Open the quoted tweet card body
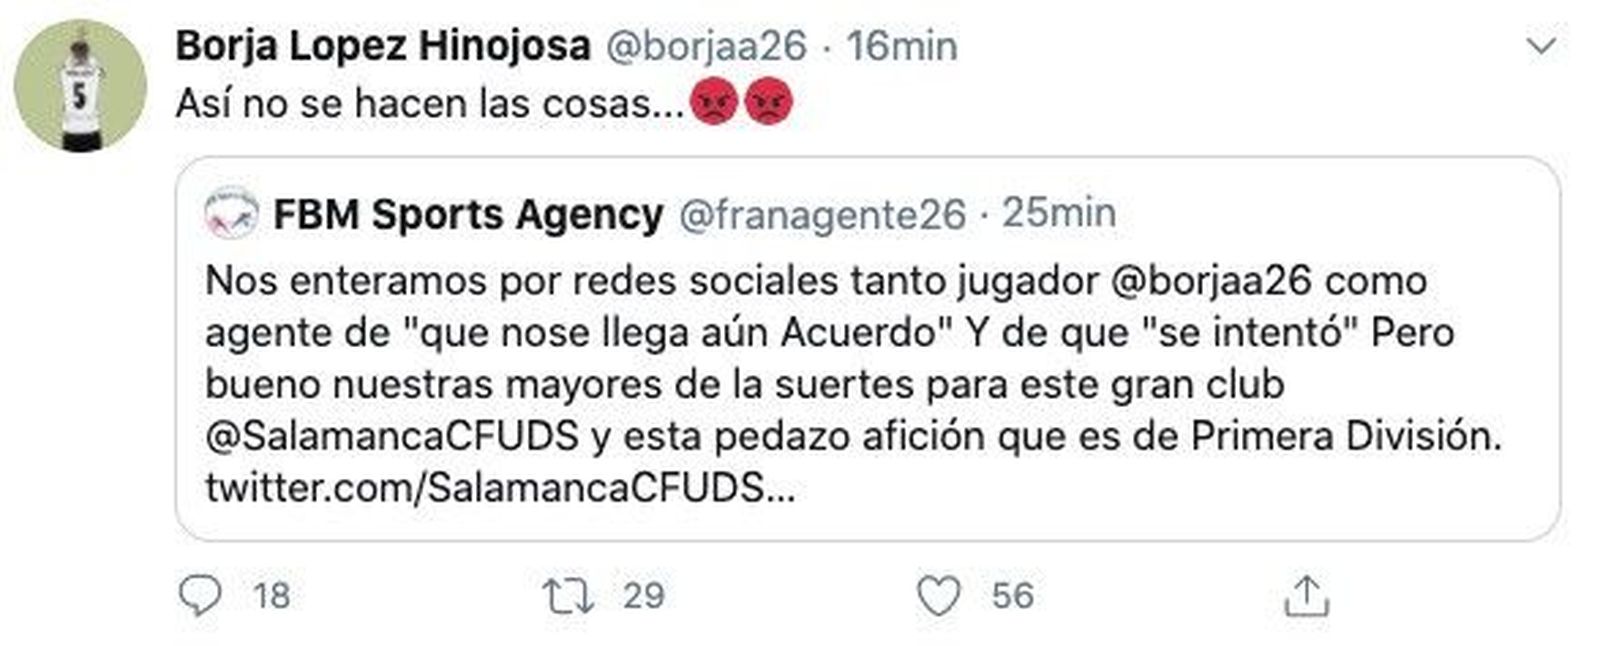 tap(868, 349)
